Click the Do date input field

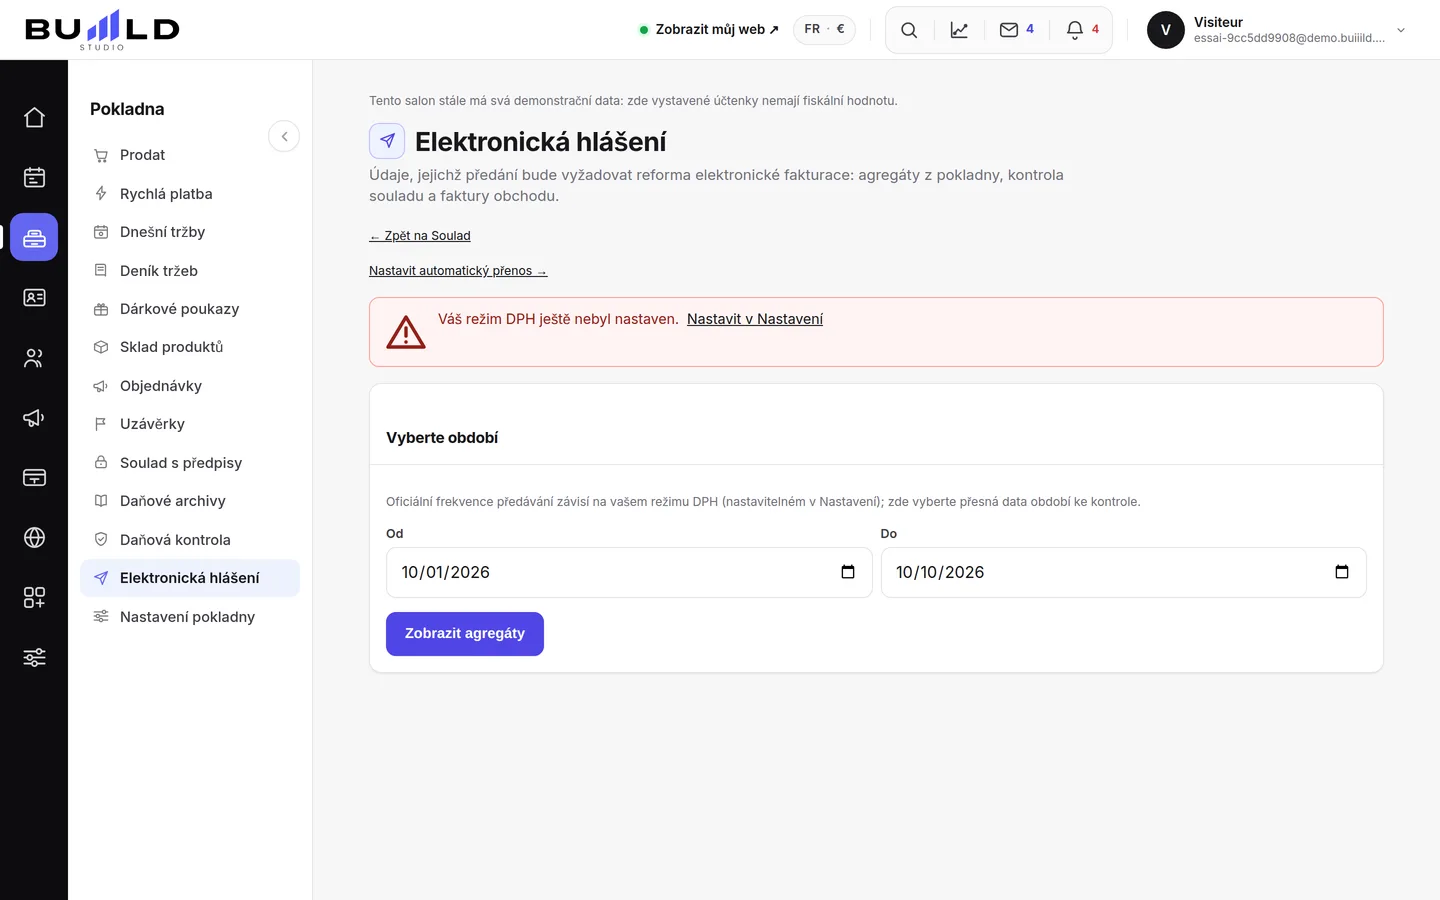coord(1123,572)
